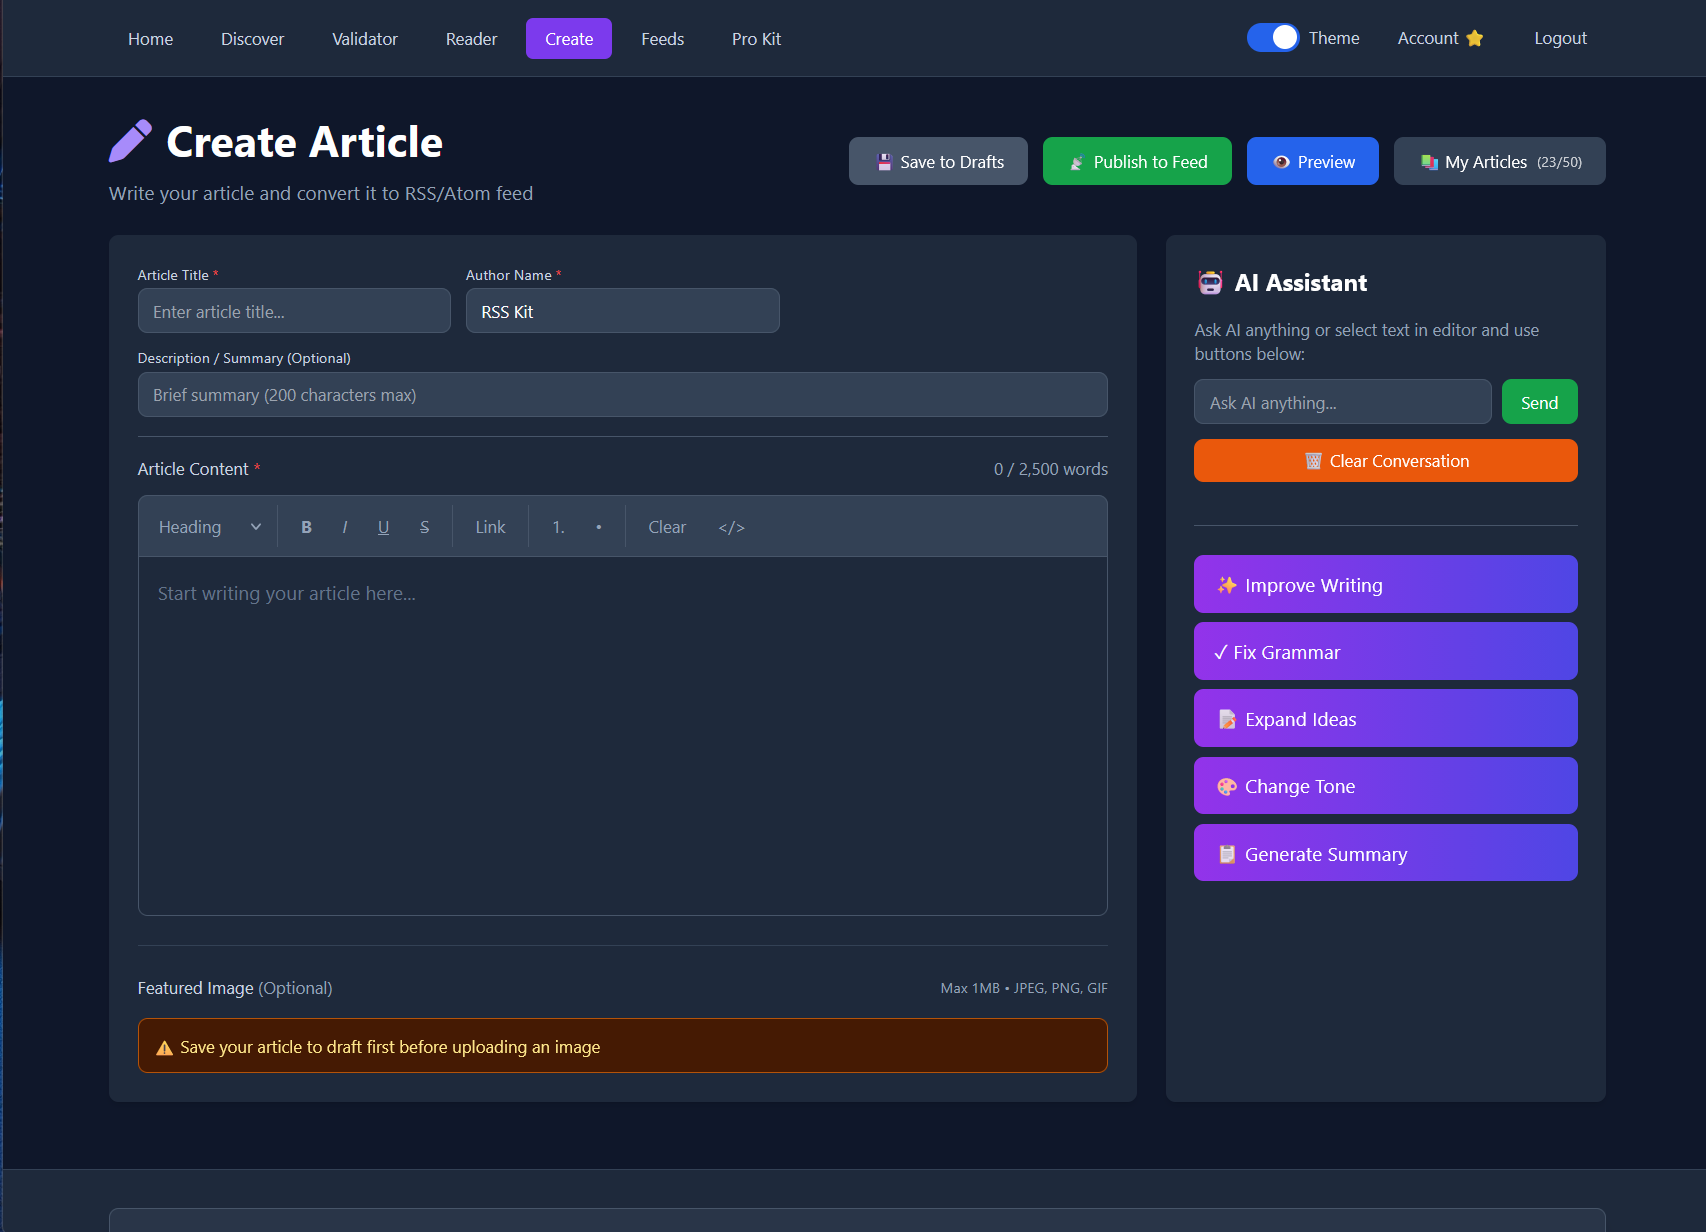
Task: Create a numbered list
Action: 558,526
